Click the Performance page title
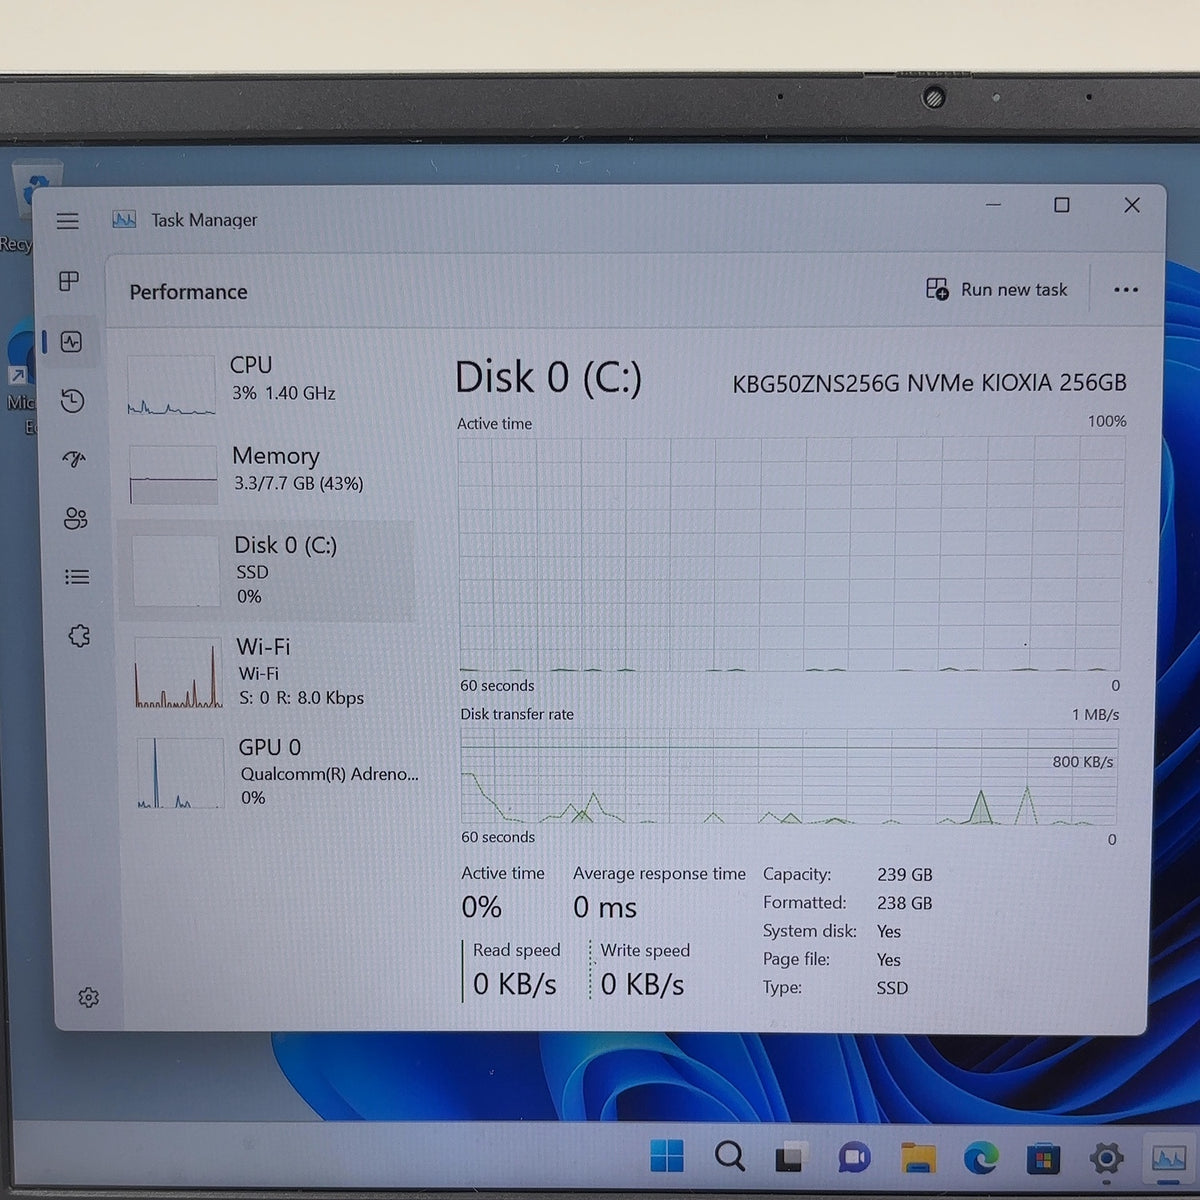The image size is (1200, 1200). (188, 292)
